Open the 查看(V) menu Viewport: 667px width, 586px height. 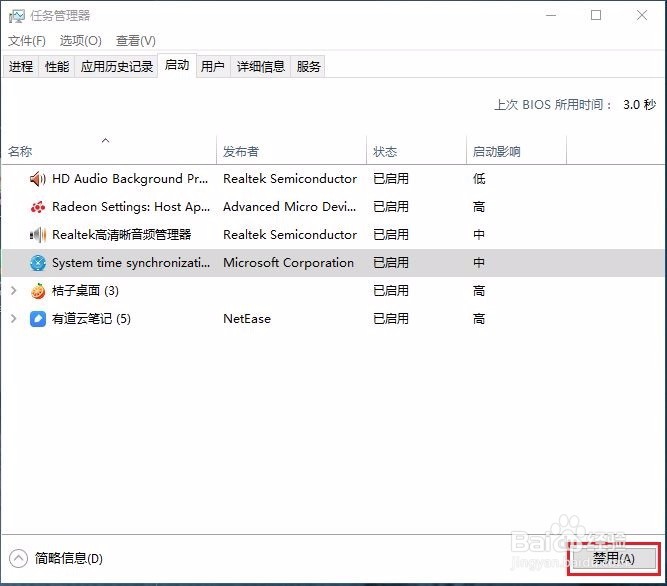pos(136,41)
